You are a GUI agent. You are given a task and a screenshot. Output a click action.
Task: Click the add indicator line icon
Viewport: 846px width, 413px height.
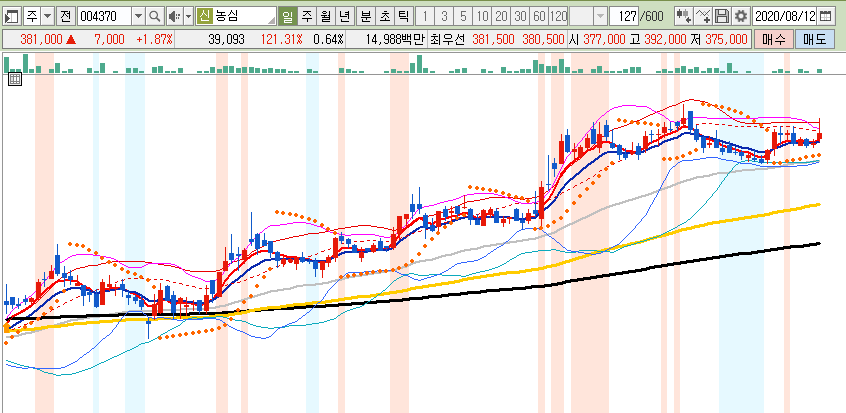click(703, 16)
